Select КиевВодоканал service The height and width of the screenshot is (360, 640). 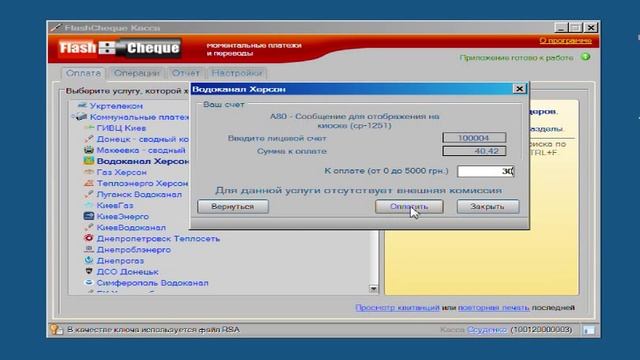(x=131, y=227)
